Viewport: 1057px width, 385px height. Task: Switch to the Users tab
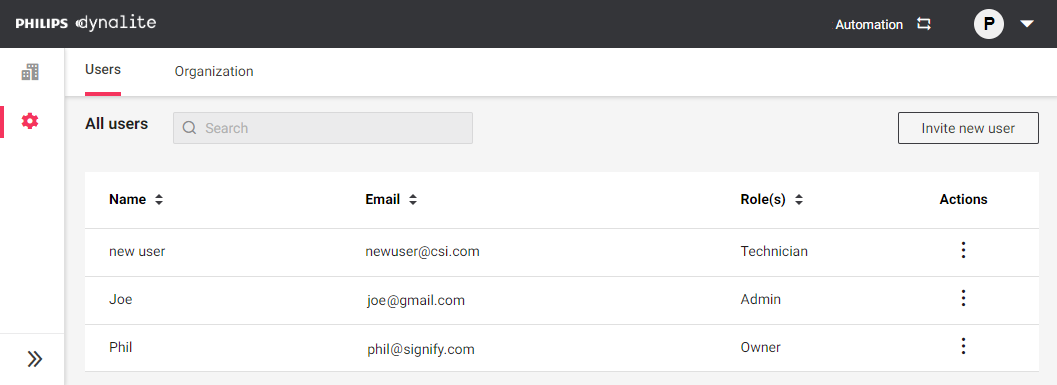point(102,69)
